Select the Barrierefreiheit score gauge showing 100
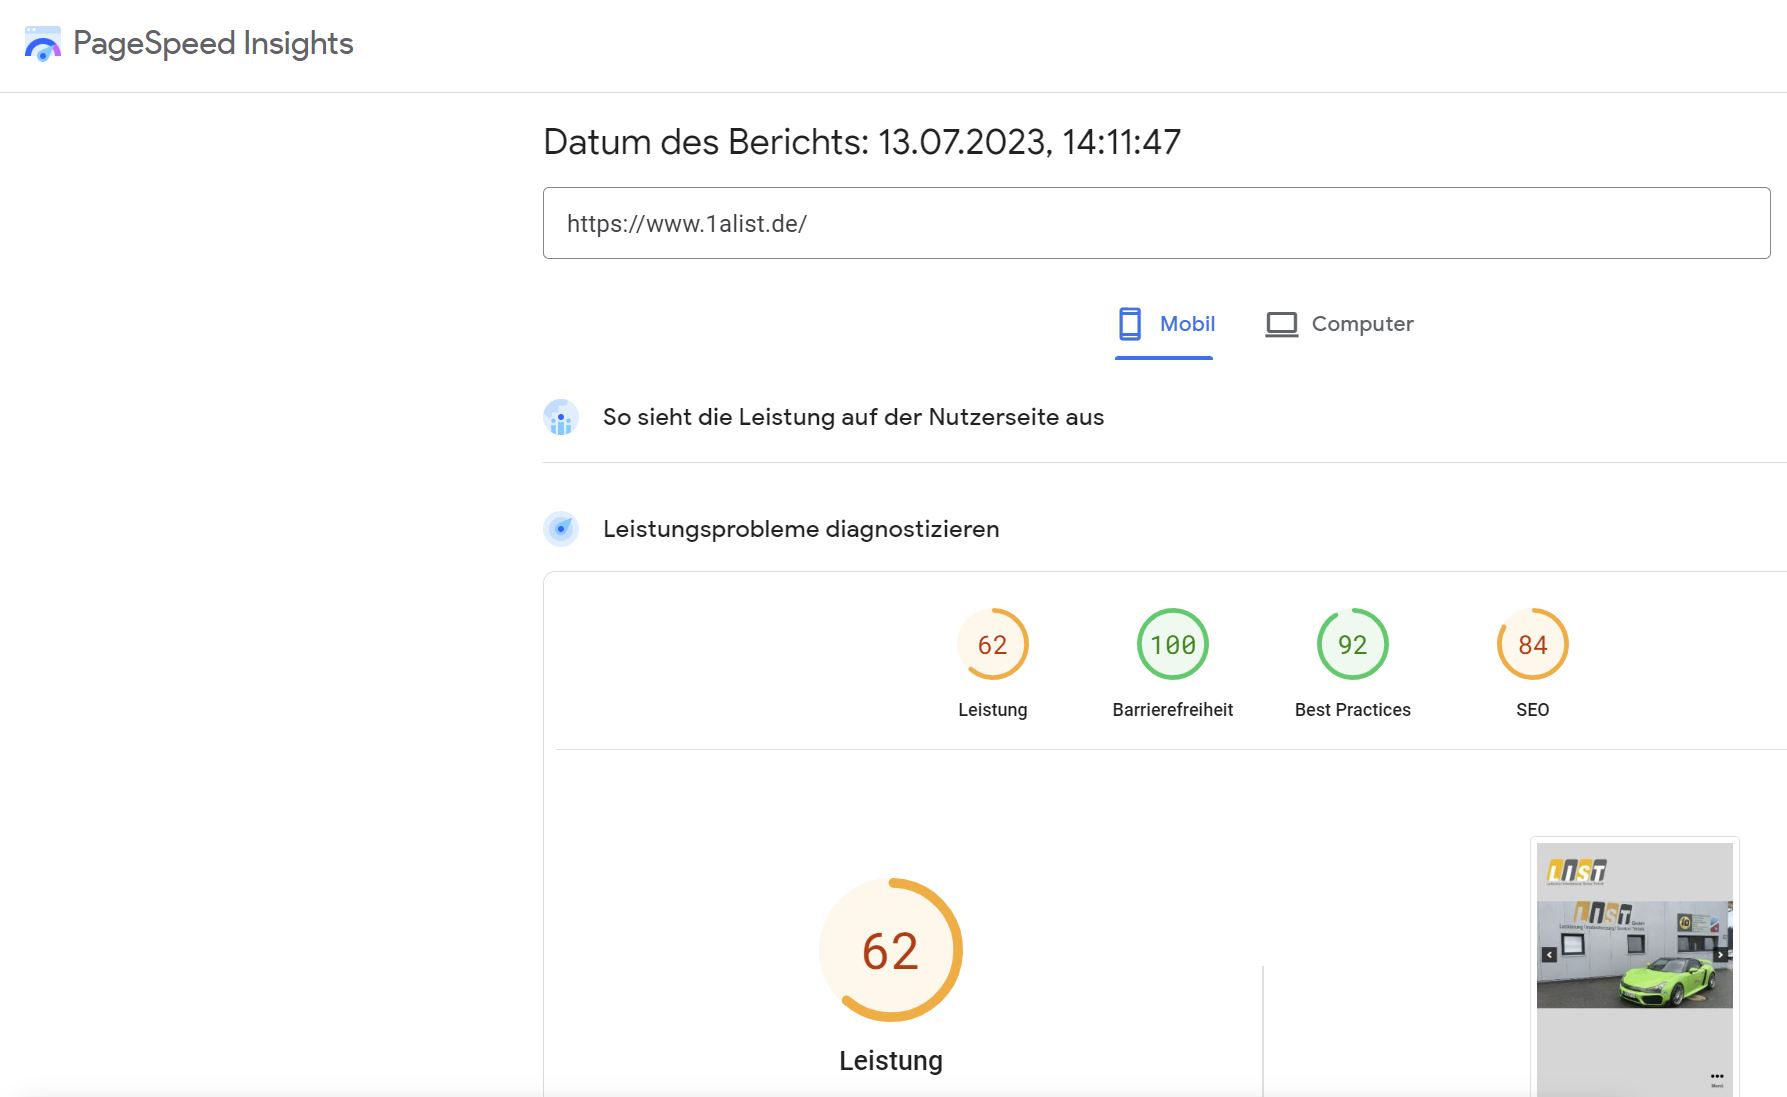This screenshot has height=1097, width=1787. point(1173,644)
